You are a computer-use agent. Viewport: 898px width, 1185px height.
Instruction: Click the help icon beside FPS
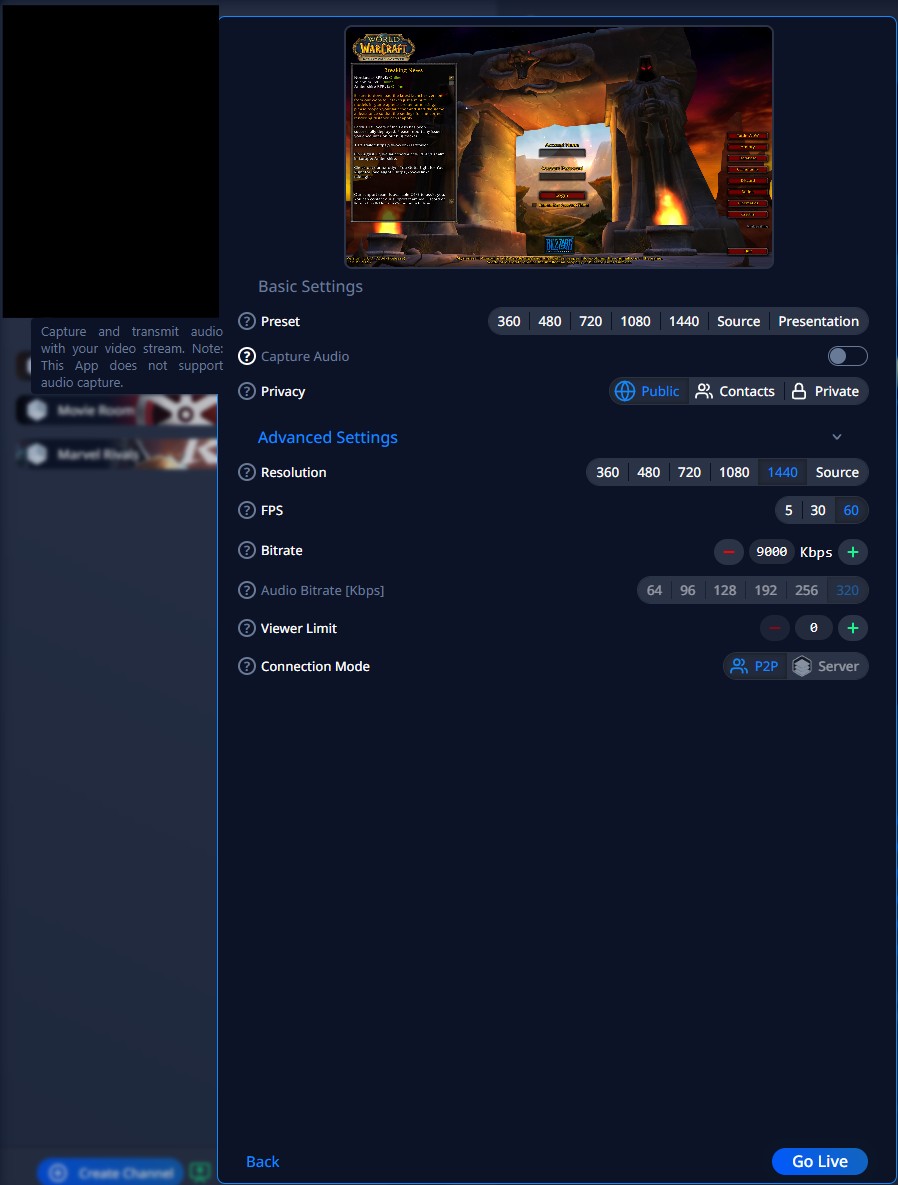(247, 510)
